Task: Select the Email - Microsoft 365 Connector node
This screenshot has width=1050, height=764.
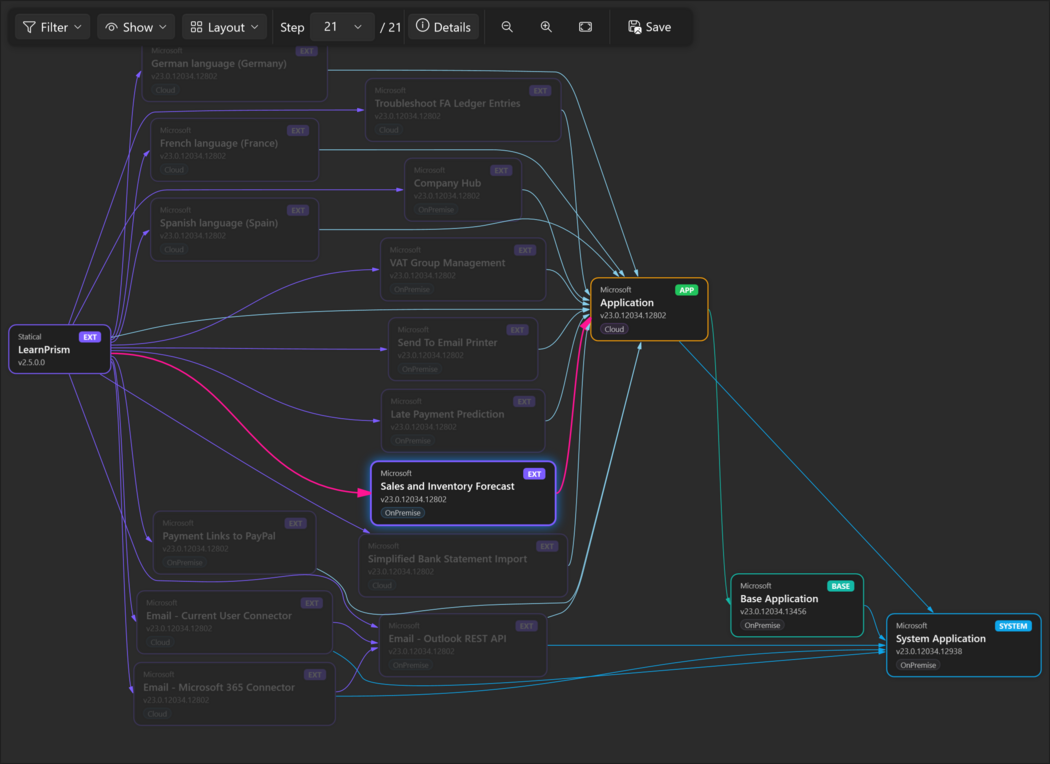Action: (x=234, y=694)
